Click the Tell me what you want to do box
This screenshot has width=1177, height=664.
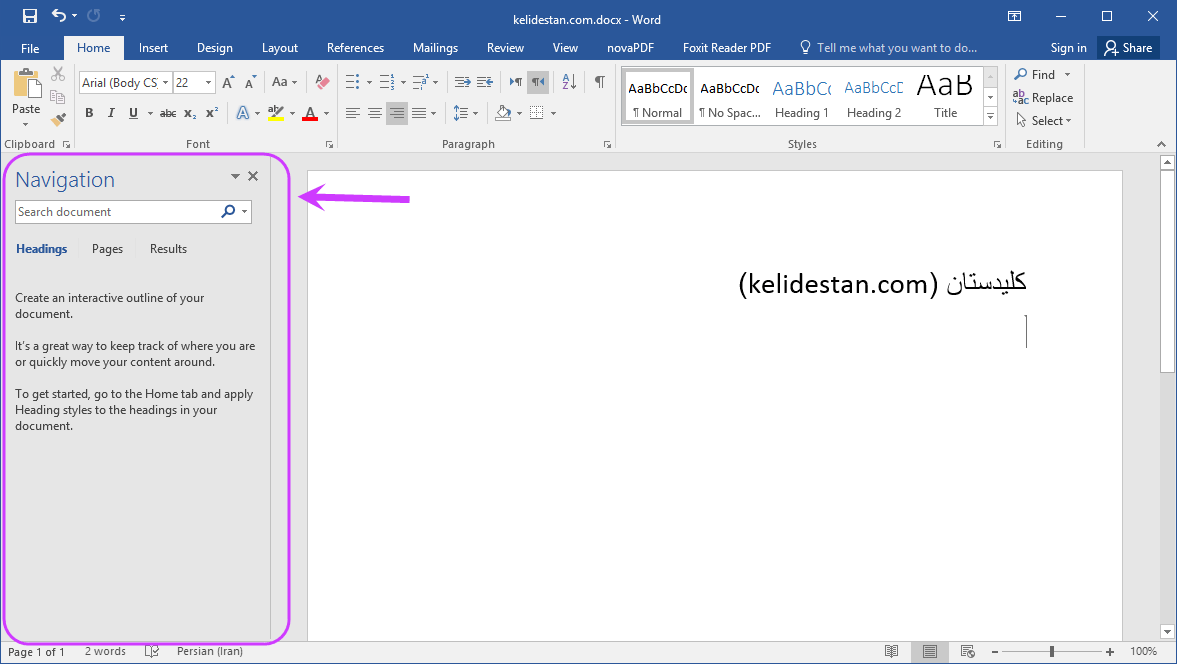(x=889, y=48)
